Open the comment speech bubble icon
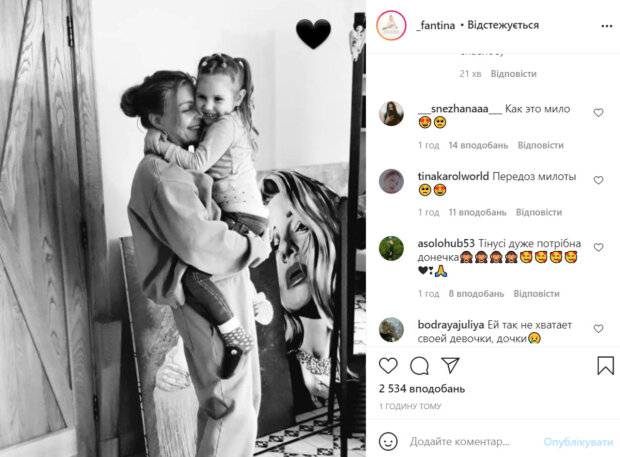 coord(419,366)
